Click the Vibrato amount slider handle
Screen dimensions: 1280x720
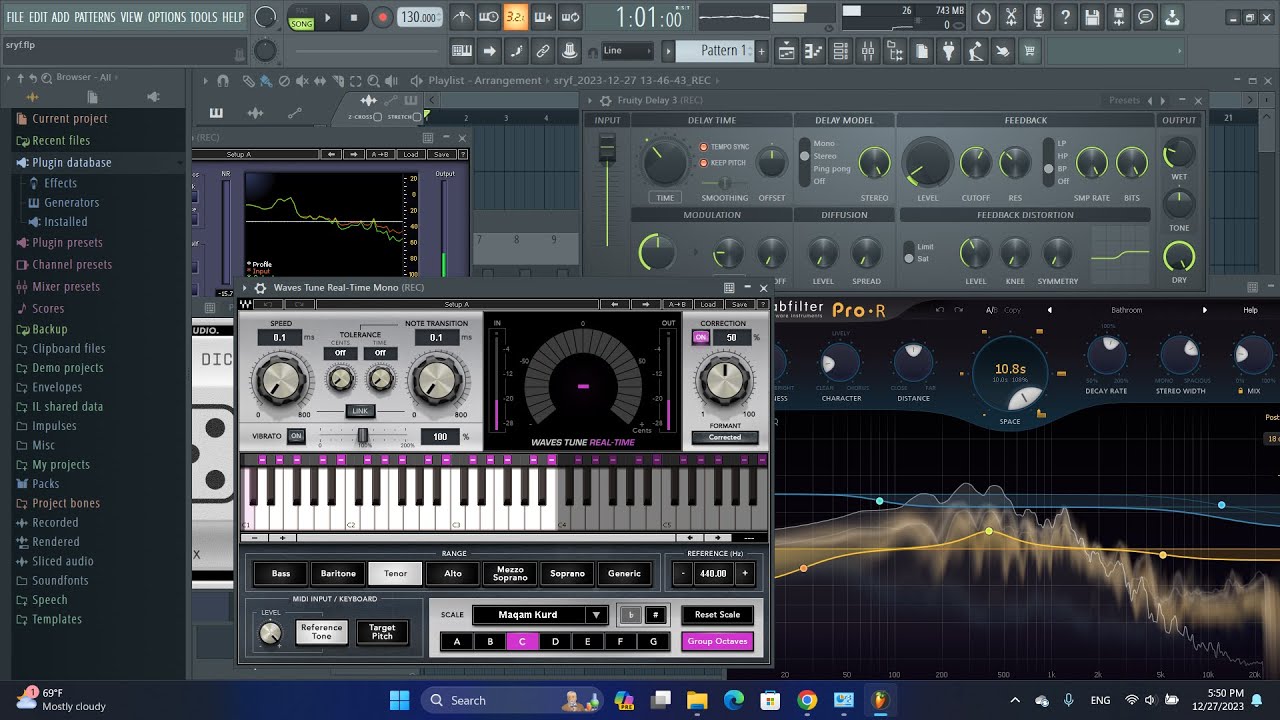pyautogui.click(x=363, y=436)
